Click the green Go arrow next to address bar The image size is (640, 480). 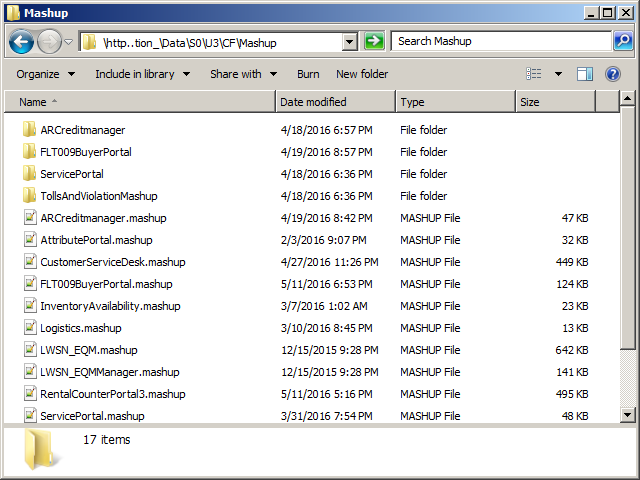374,41
